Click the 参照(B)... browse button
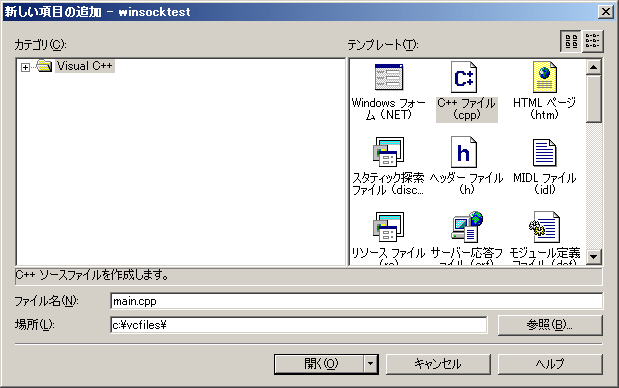The height and width of the screenshot is (388, 619). [x=550, y=325]
